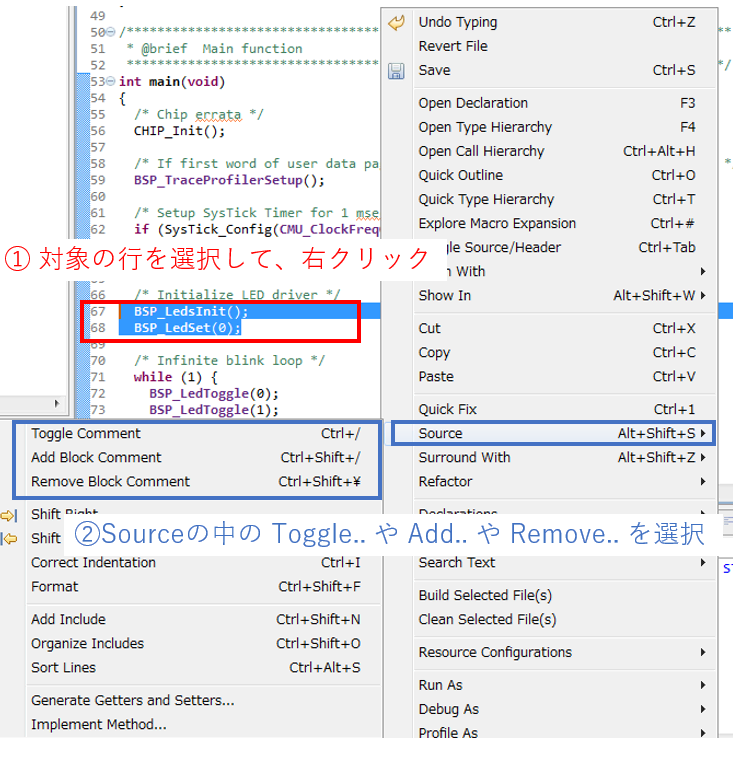This screenshot has width=733, height=778.
Task: Collapse the main function at line 53
Action: click(111, 81)
